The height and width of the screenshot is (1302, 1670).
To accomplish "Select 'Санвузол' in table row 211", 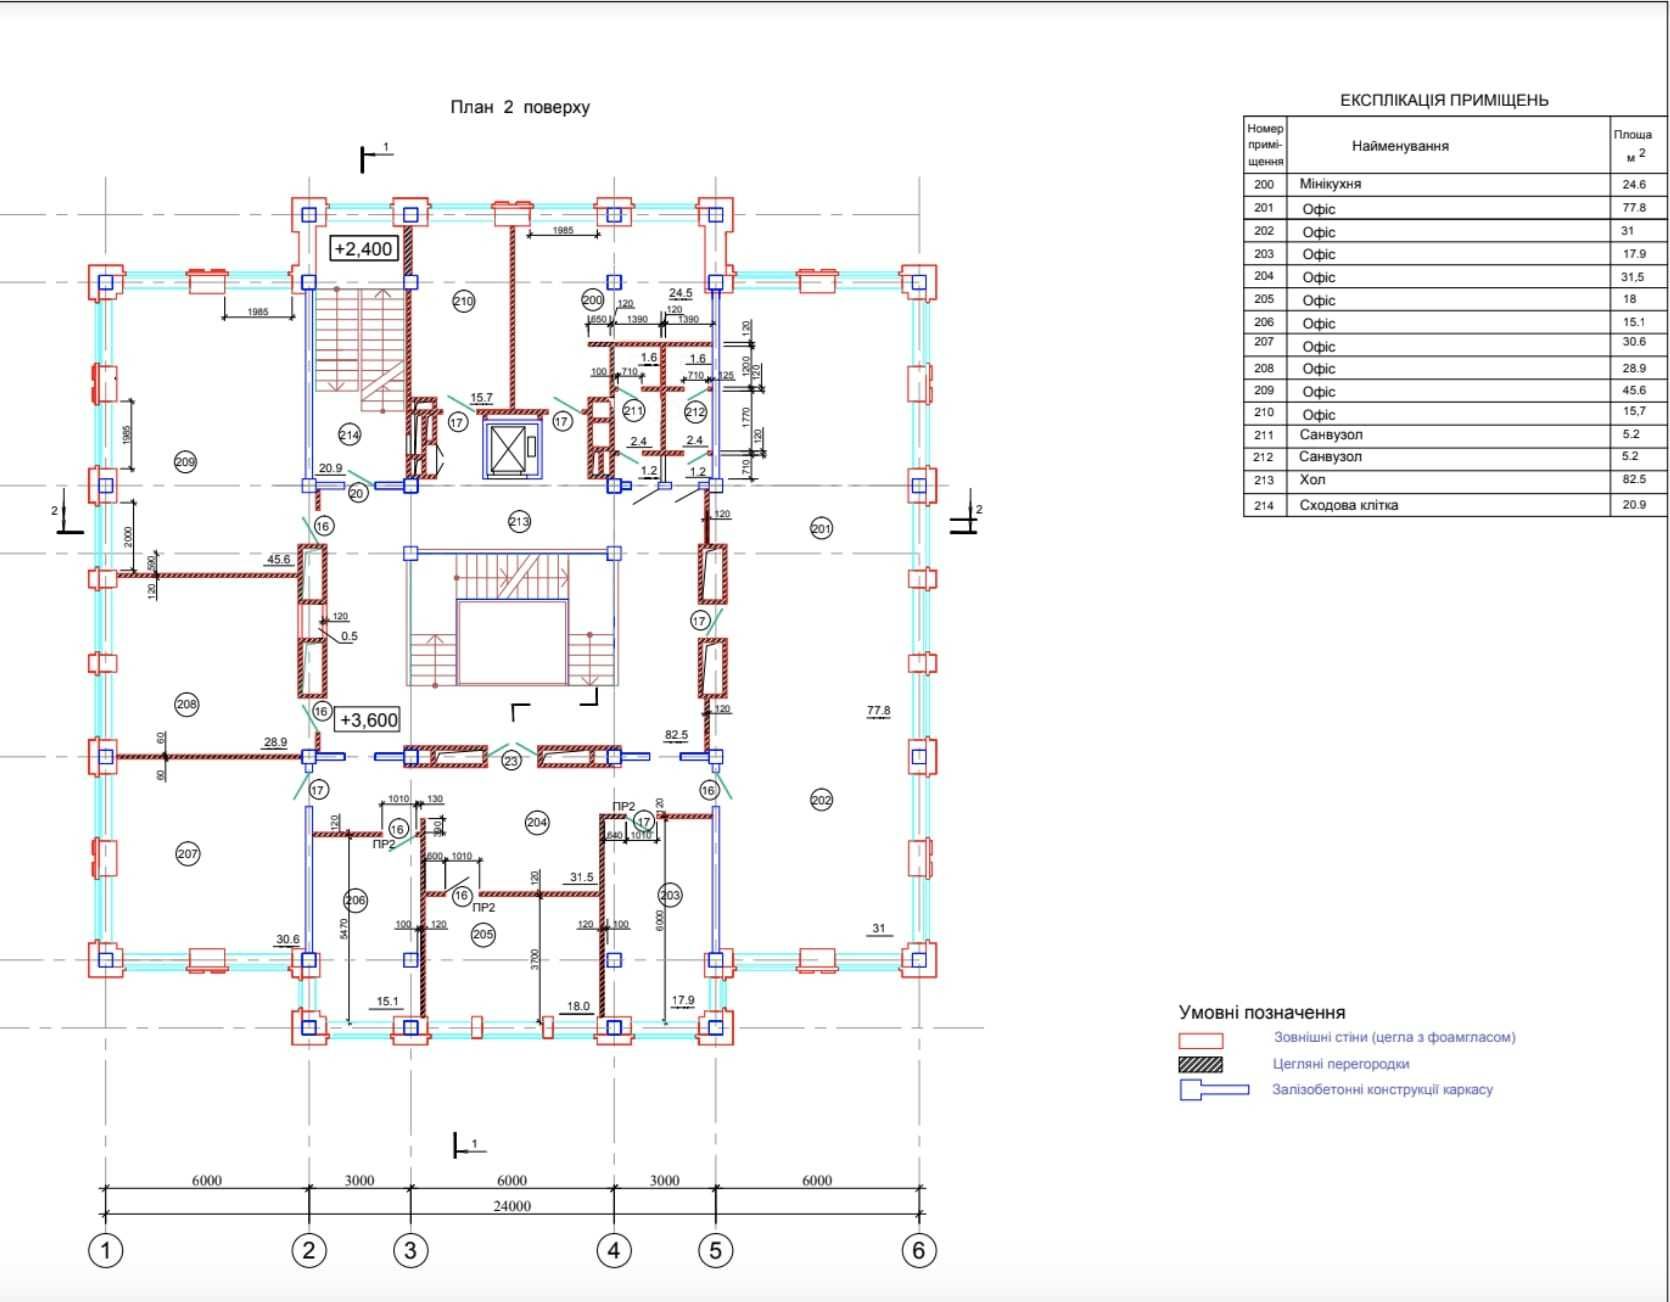I will coord(1331,435).
